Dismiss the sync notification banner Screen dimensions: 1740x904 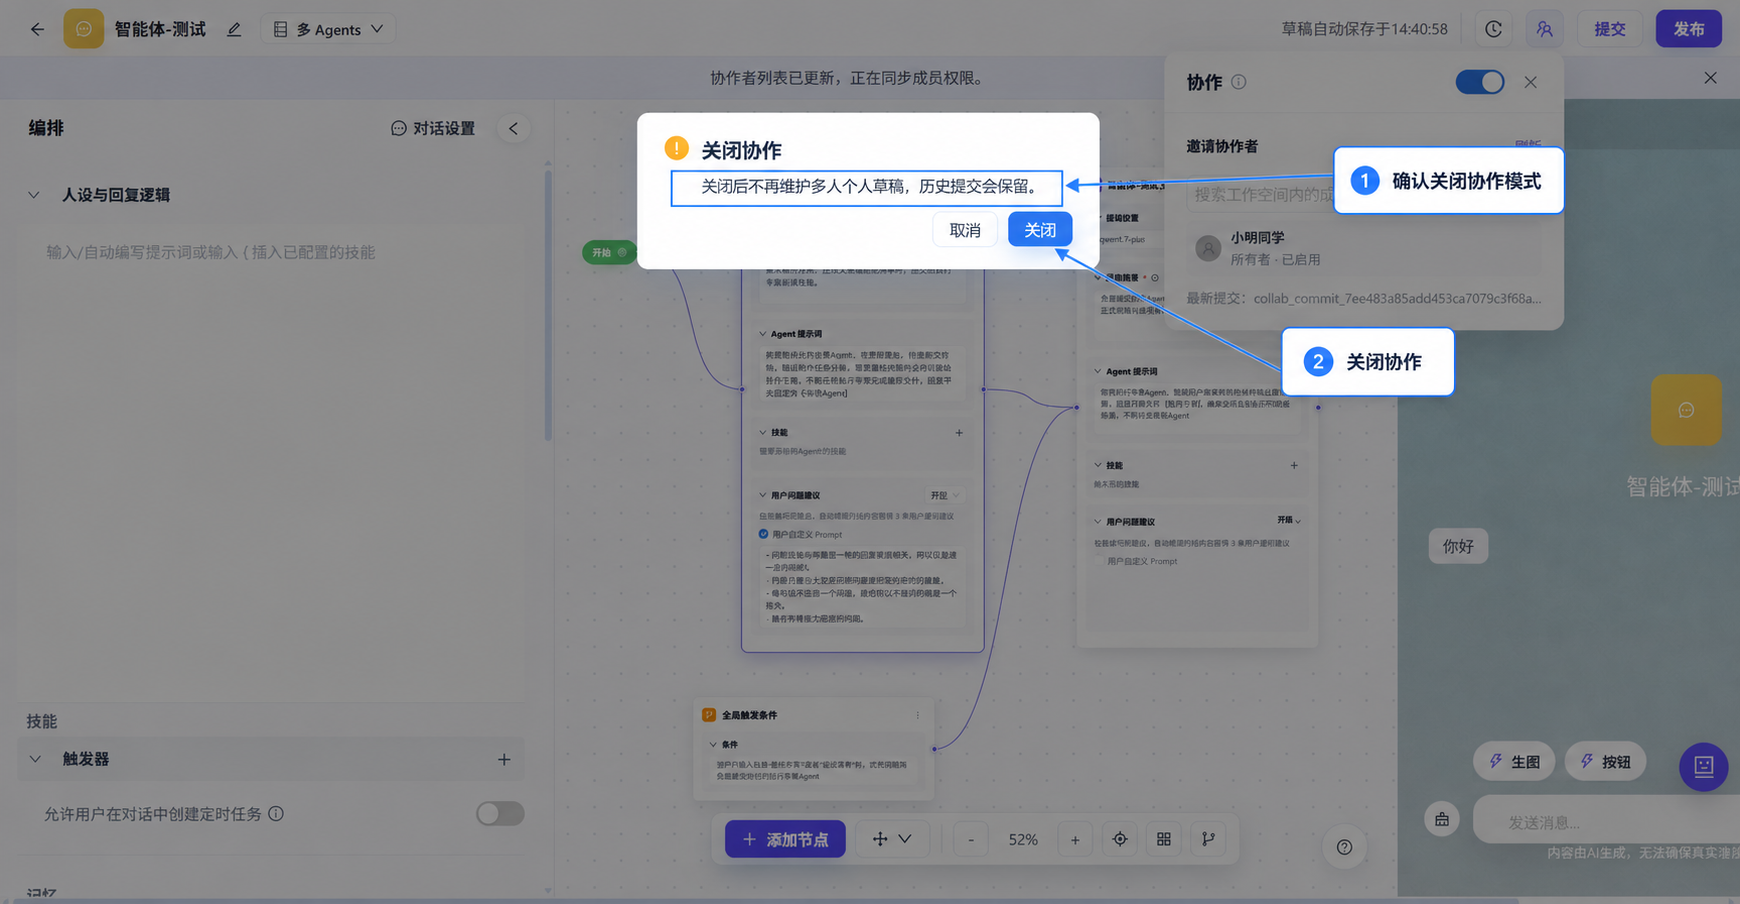coord(1710,78)
